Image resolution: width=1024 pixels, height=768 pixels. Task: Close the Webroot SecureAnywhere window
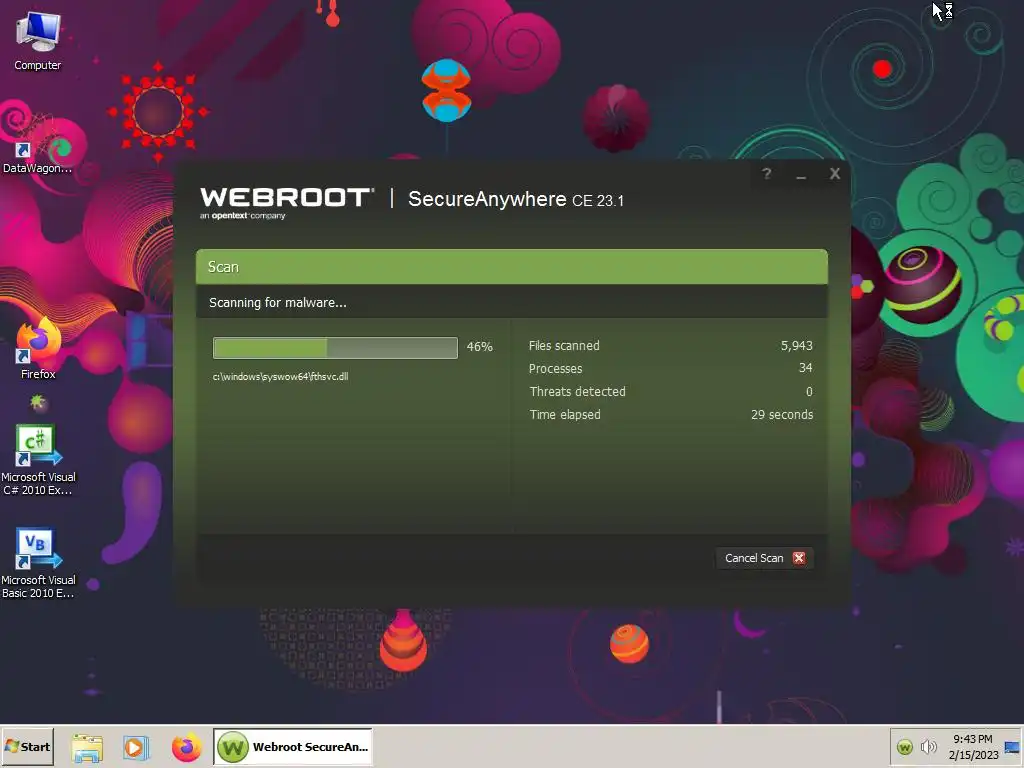point(835,174)
